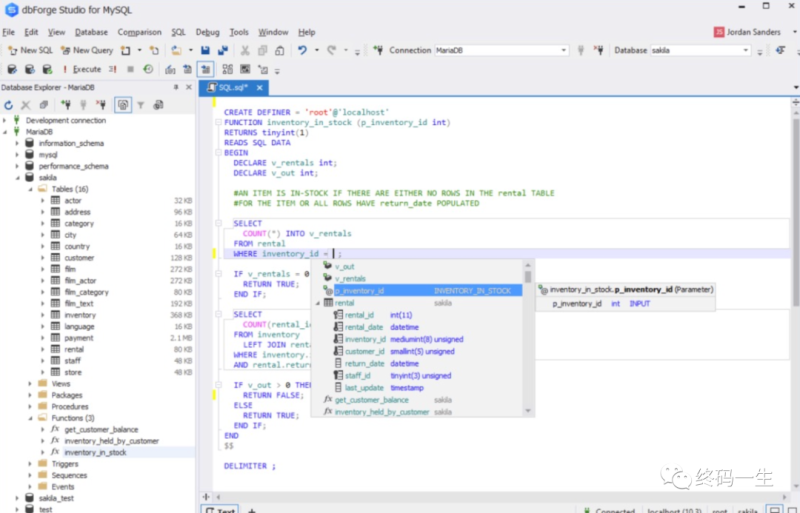Refresh the Database Explorer tree
Screen dimensions: 800x513
pos(9,104)
